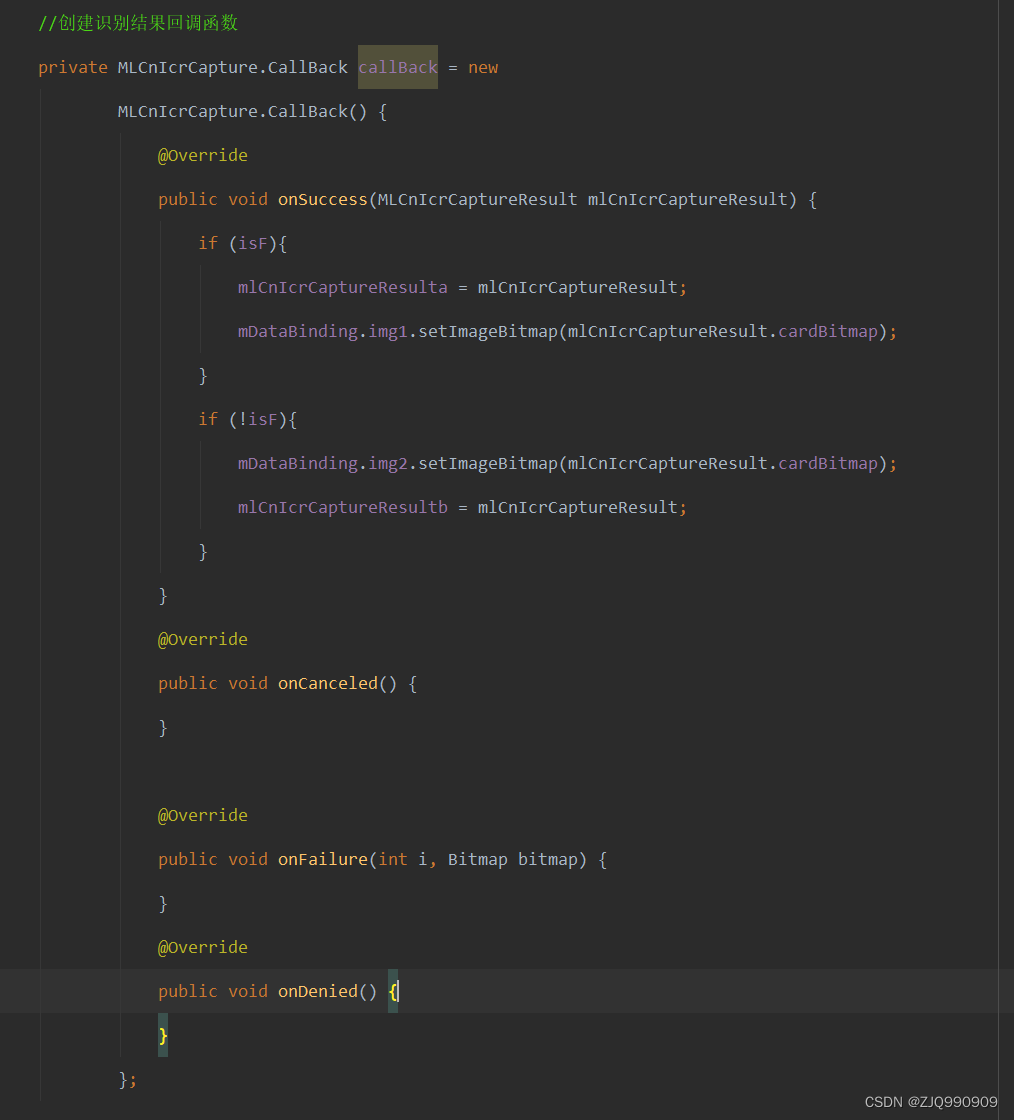
Task: Click the 'onFailure' method name
Action: (x=323, y=859)
